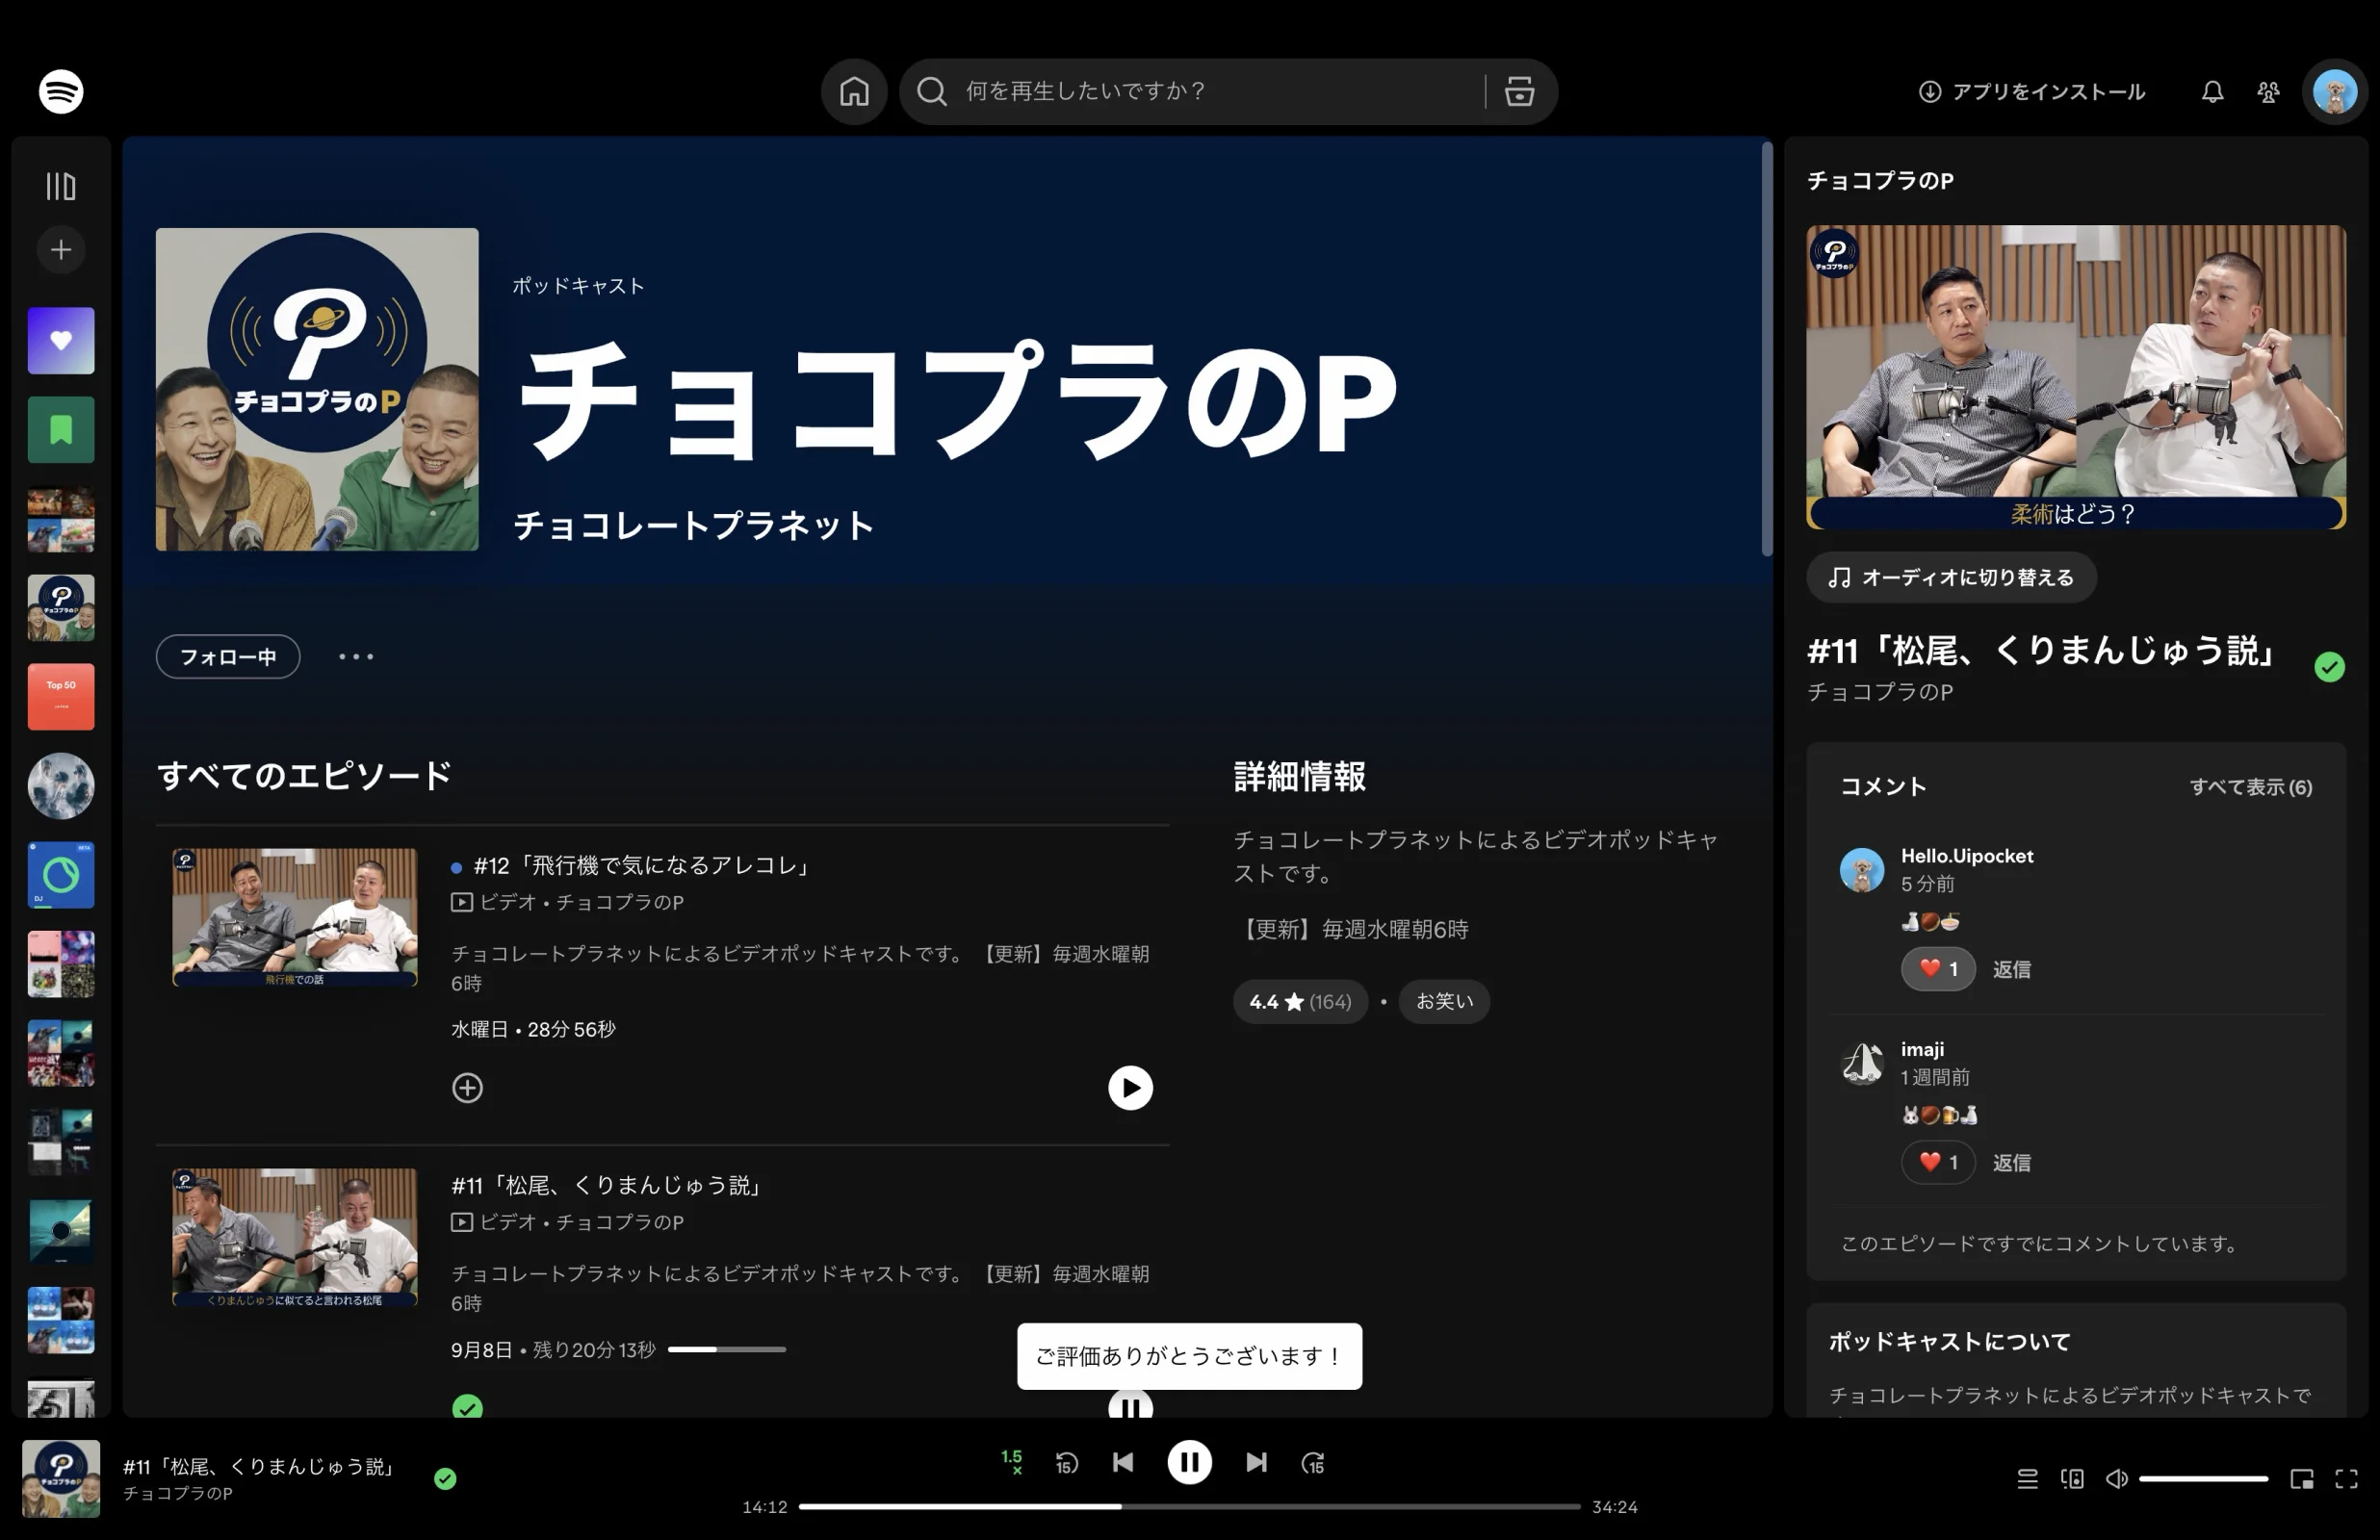Viewport: 2380px width, 1540px height.
Task: Switch to audio with オーディオに切り替える
Action: 1951,578
